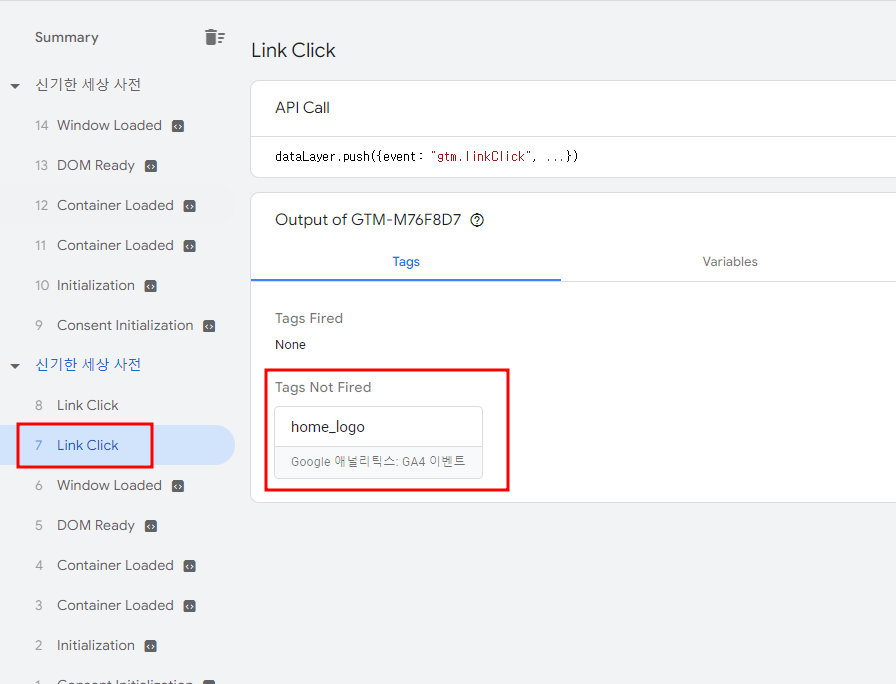Click the code icon beside 14 Window Loaded

[178, 126]
